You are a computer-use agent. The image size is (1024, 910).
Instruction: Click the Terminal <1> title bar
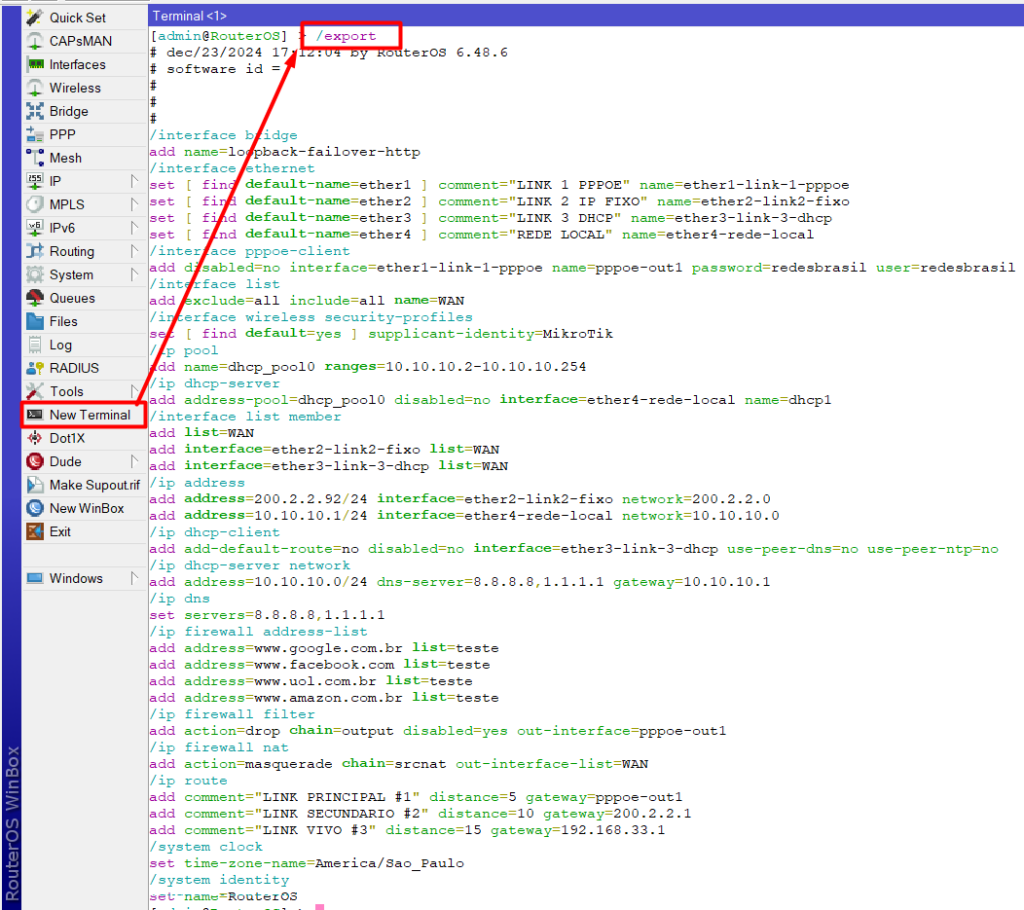[586, 16]
